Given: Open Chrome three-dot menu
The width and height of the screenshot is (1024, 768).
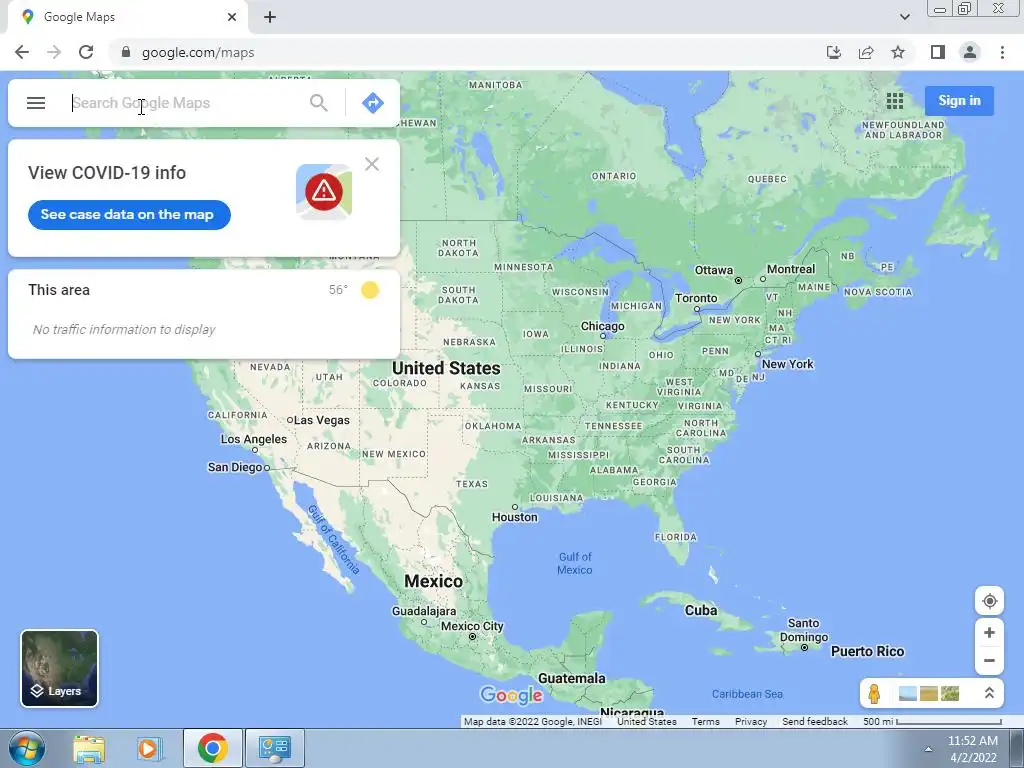Looking at the screenshot, I should [1002, 52].
